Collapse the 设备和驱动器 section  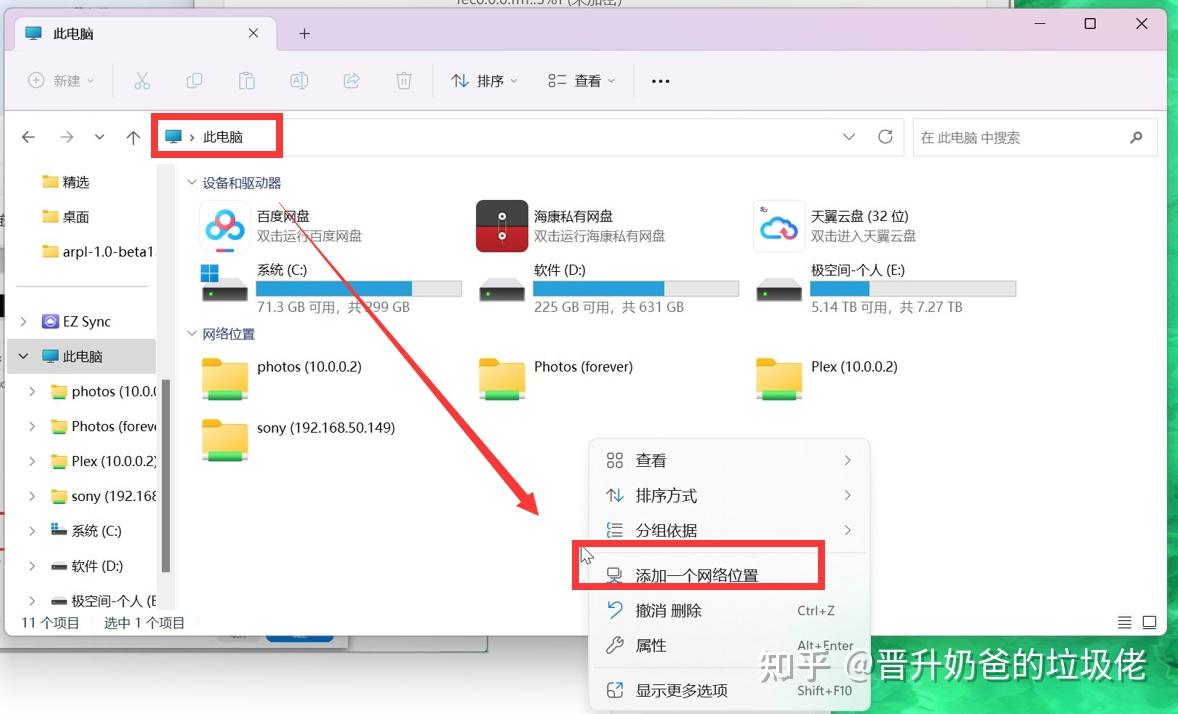point(191,182)
